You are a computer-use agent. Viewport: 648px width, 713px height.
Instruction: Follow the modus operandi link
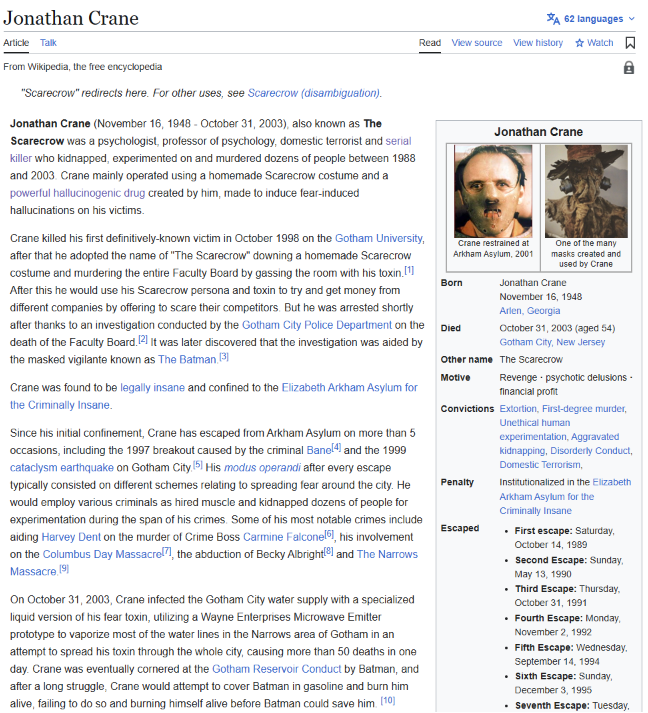click(x=262, y=467)
